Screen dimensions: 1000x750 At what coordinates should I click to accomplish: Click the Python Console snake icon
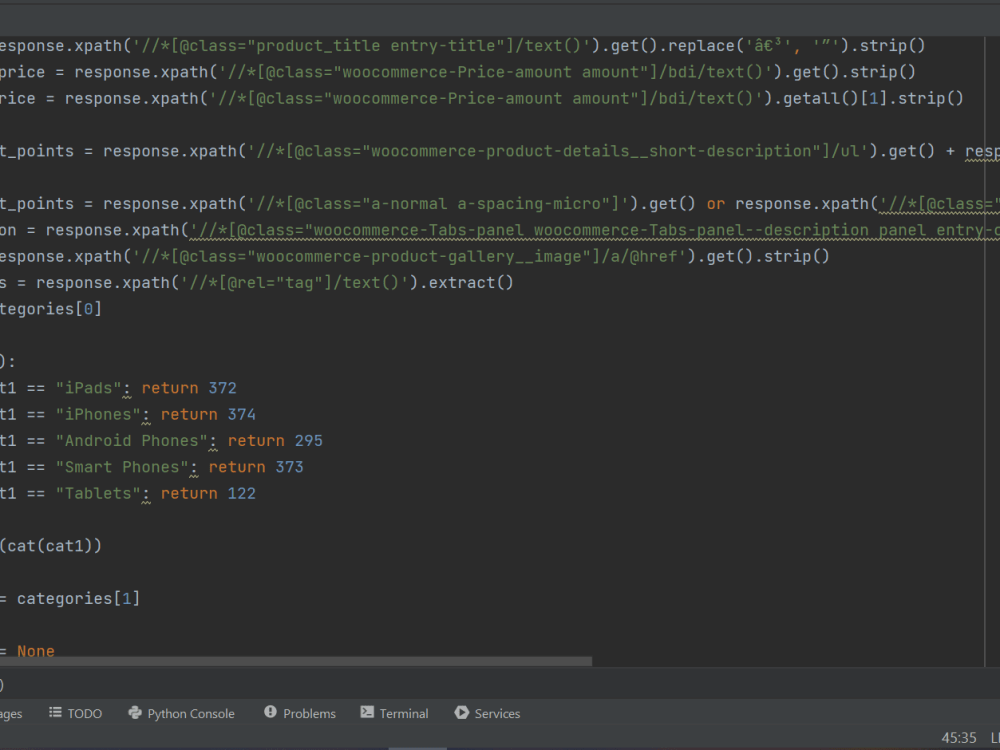[x=135, y=712]
